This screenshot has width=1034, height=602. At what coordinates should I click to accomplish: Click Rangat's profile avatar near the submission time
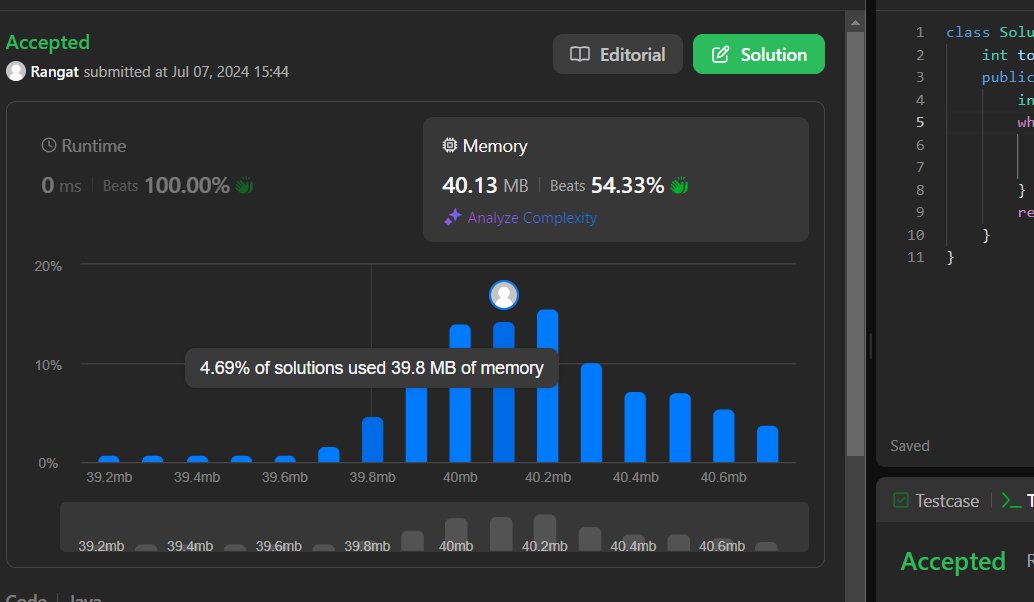[16, 71]
